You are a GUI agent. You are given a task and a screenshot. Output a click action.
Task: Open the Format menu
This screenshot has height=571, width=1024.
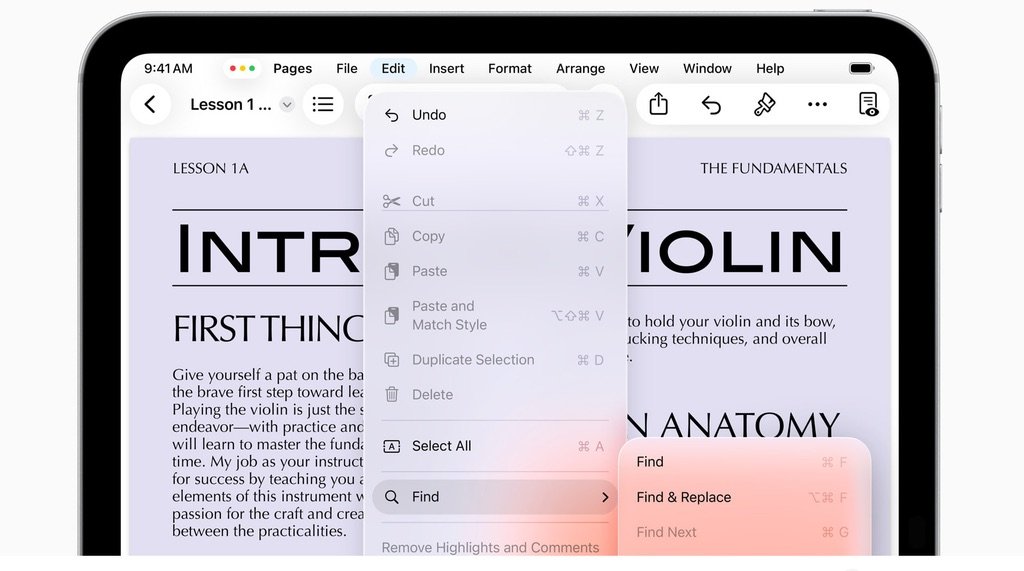point(510,69)
